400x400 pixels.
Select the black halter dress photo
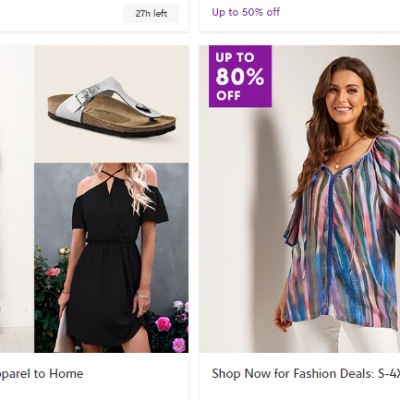tap(111, 258)
